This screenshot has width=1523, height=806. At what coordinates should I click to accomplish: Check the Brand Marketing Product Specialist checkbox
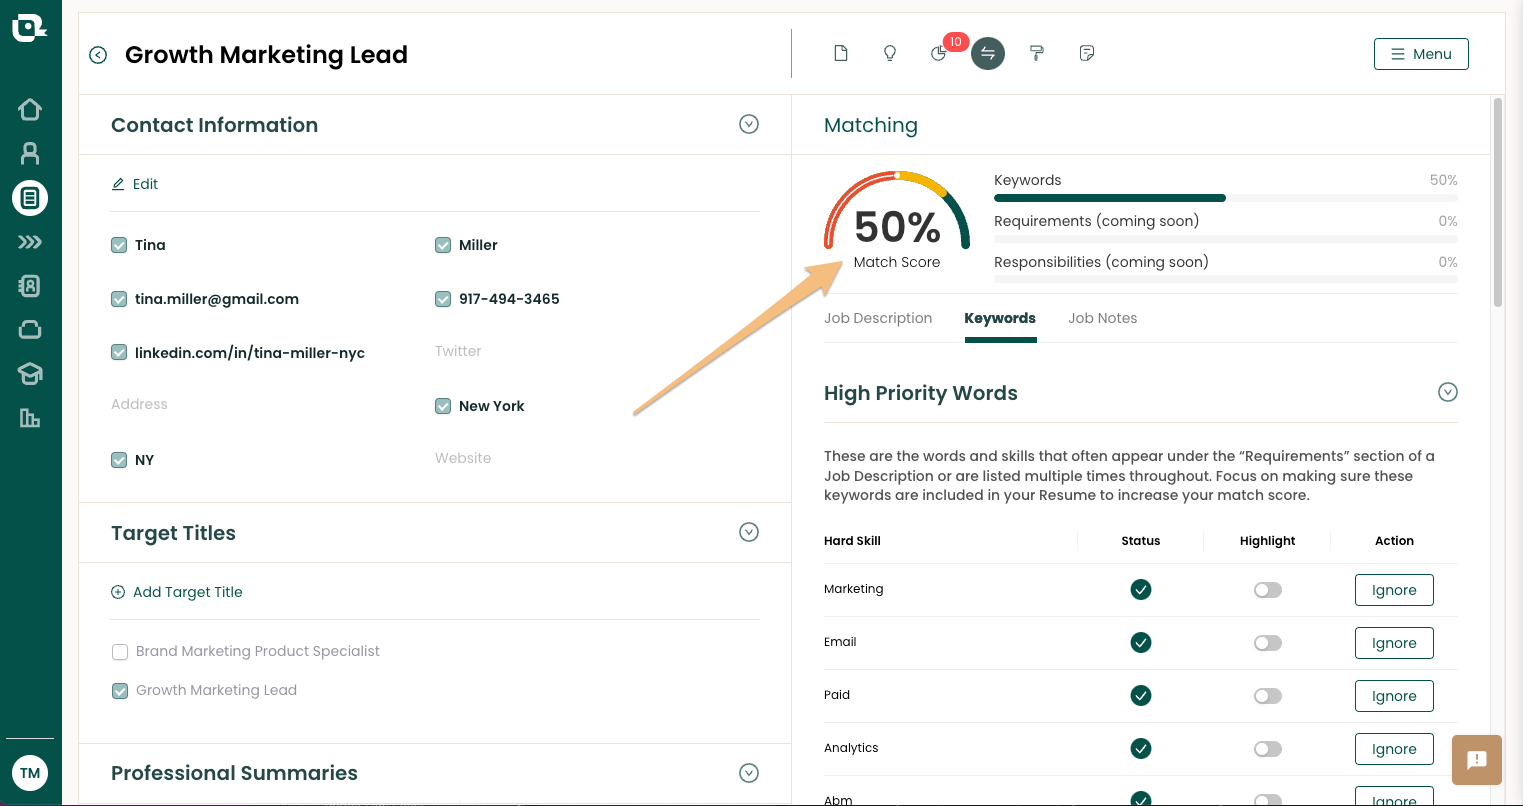120,652
